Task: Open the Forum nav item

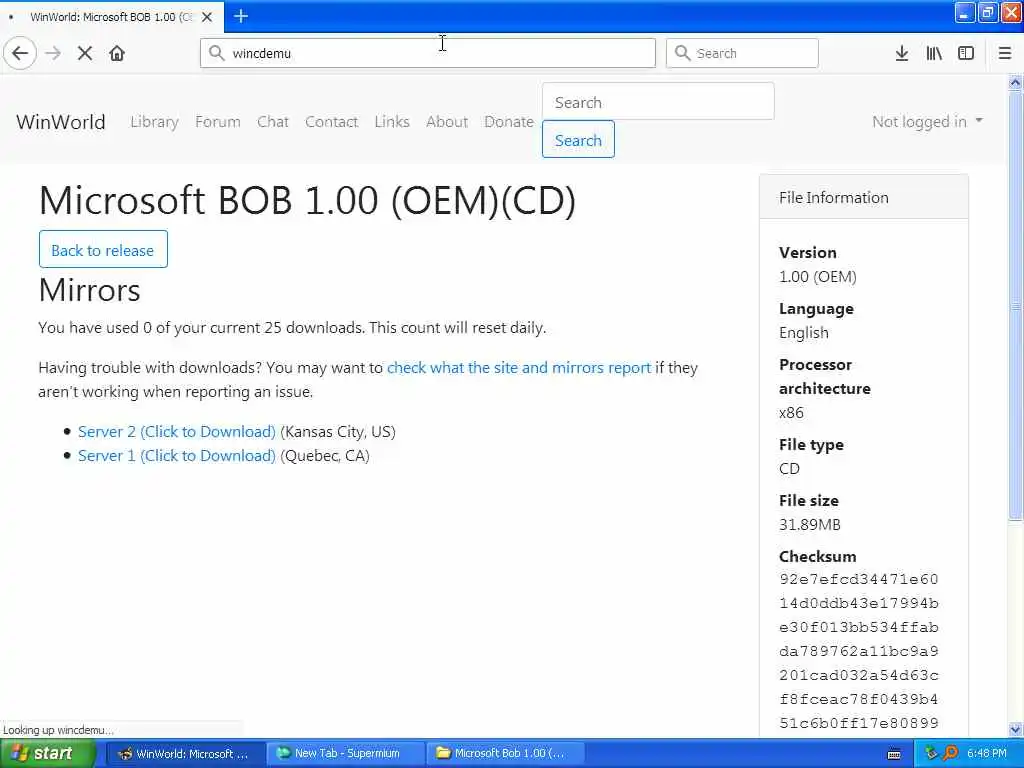Action: (x=217, y=122)
